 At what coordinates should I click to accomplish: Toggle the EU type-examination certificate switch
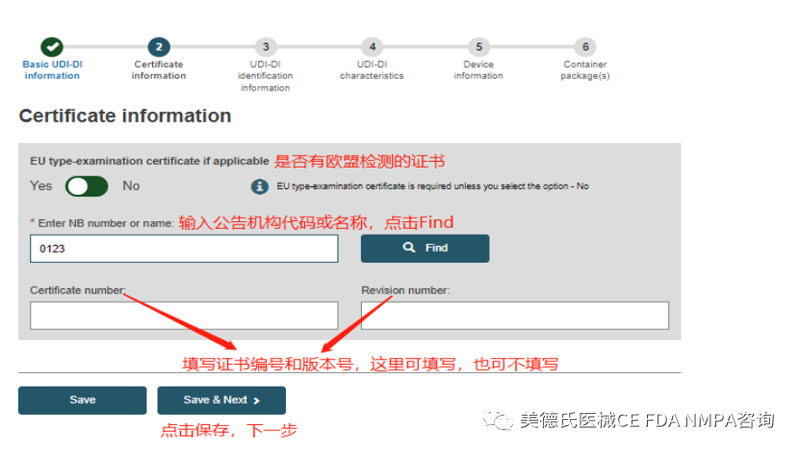87,186
